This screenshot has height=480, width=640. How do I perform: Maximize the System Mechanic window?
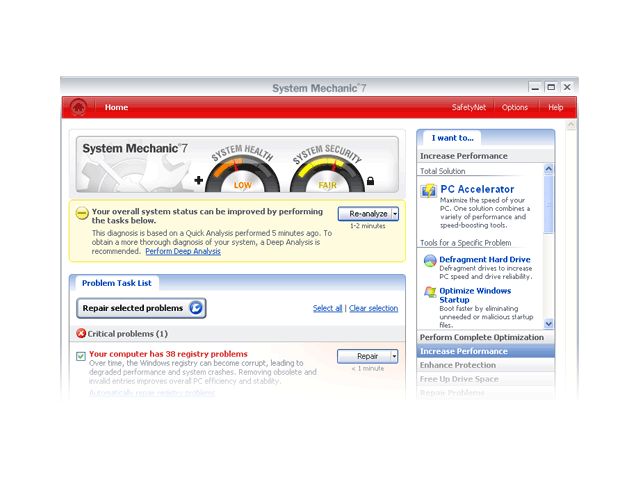[x=551, y=87]
